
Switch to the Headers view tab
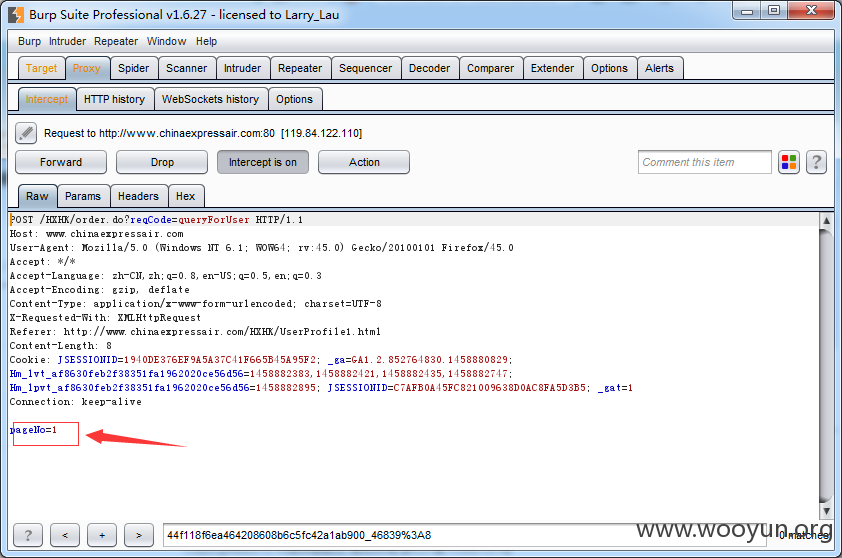click(x=138, y=196)
